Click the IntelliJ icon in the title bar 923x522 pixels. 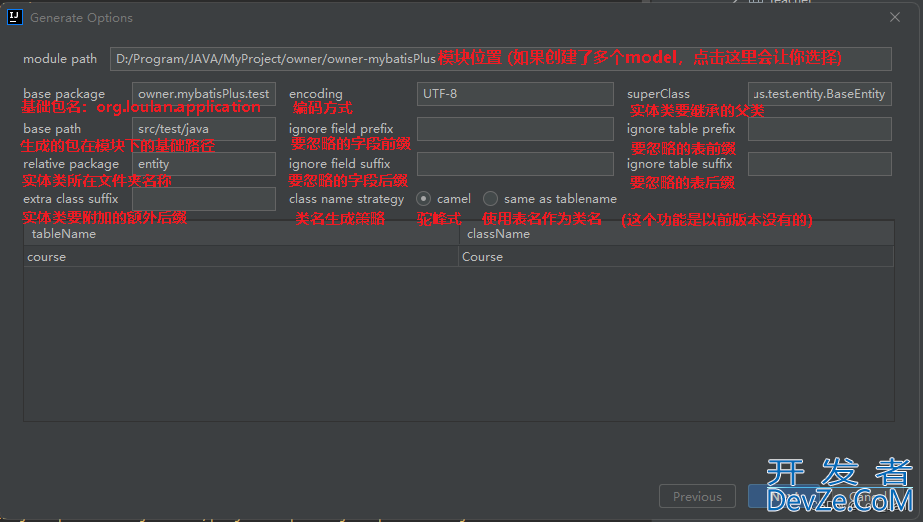15,17
